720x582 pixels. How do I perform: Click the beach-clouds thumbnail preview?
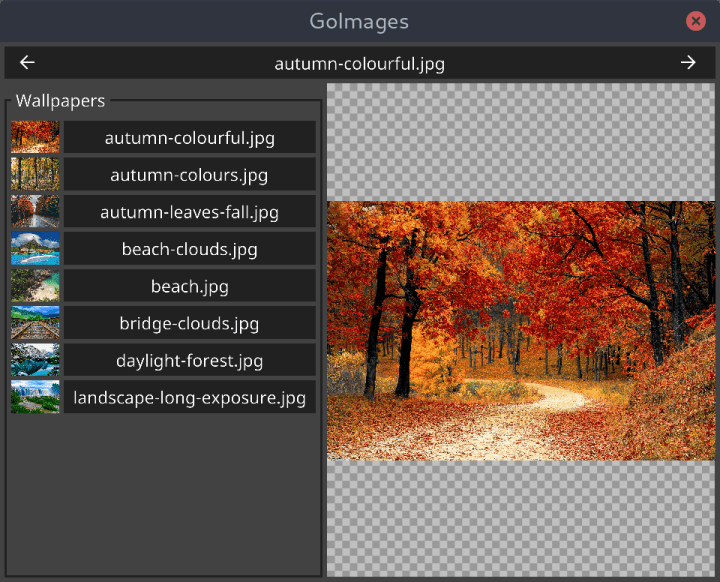[35, 249]
